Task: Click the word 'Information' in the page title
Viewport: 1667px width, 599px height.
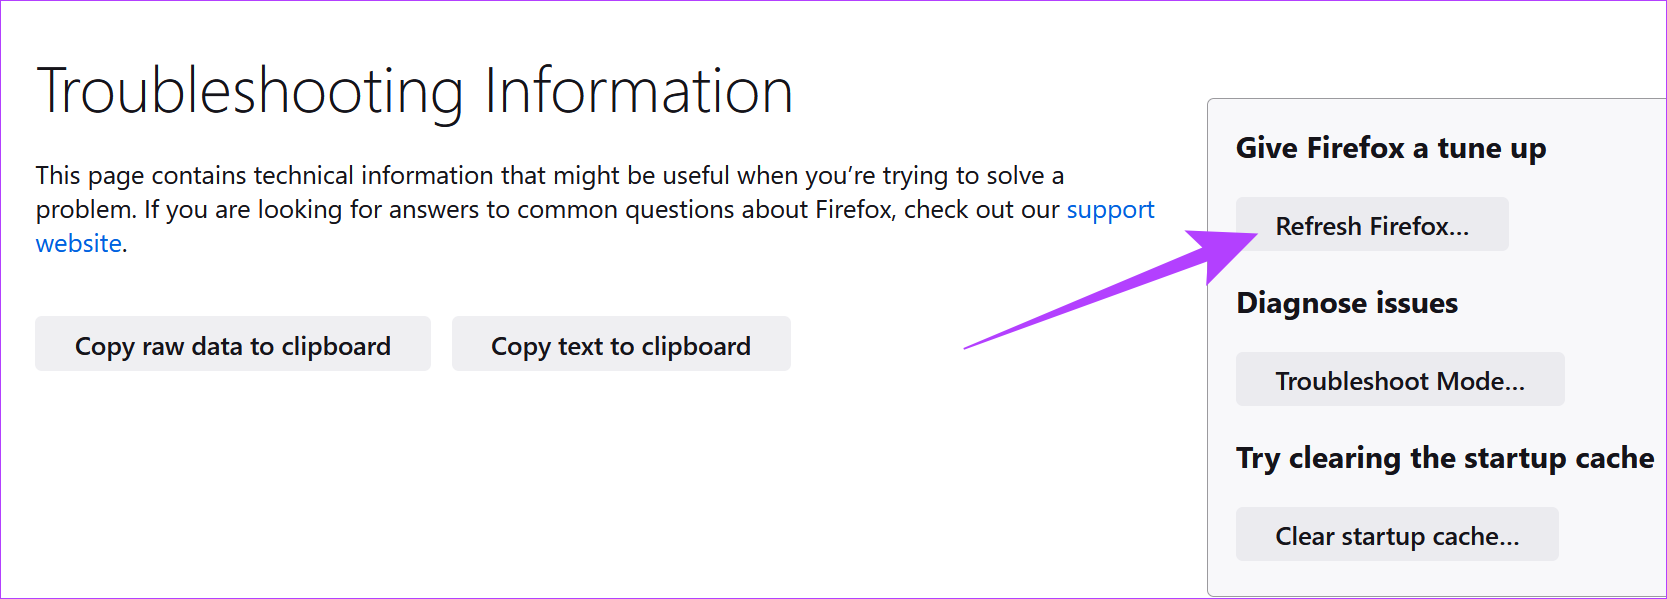Action: click(638, 91)
